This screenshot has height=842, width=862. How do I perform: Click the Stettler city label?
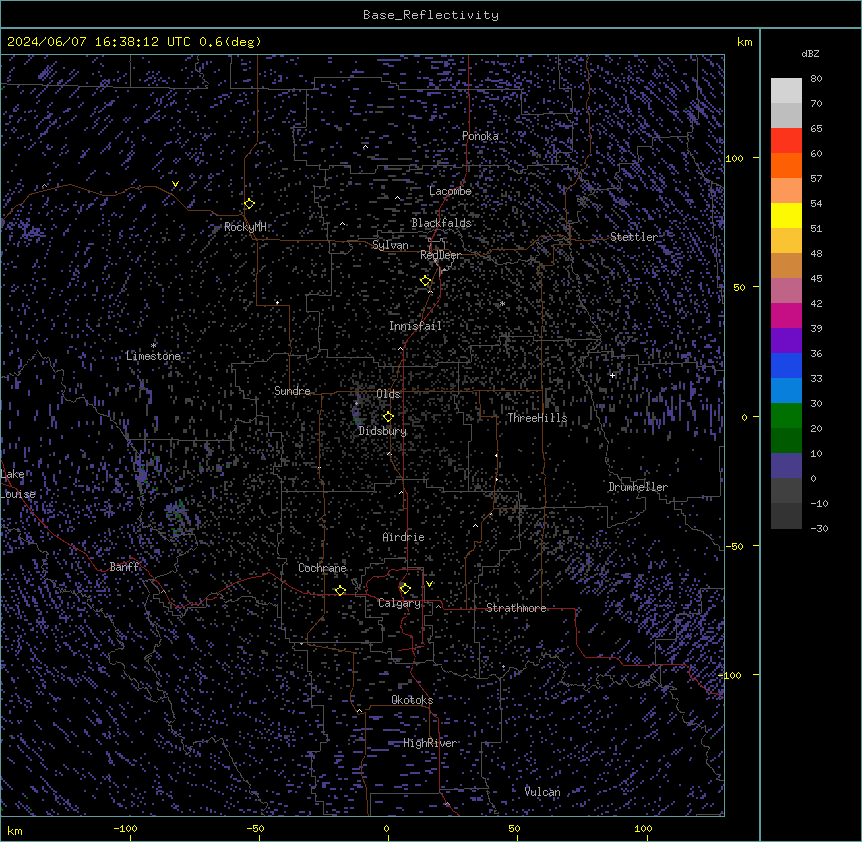[633, 237]
